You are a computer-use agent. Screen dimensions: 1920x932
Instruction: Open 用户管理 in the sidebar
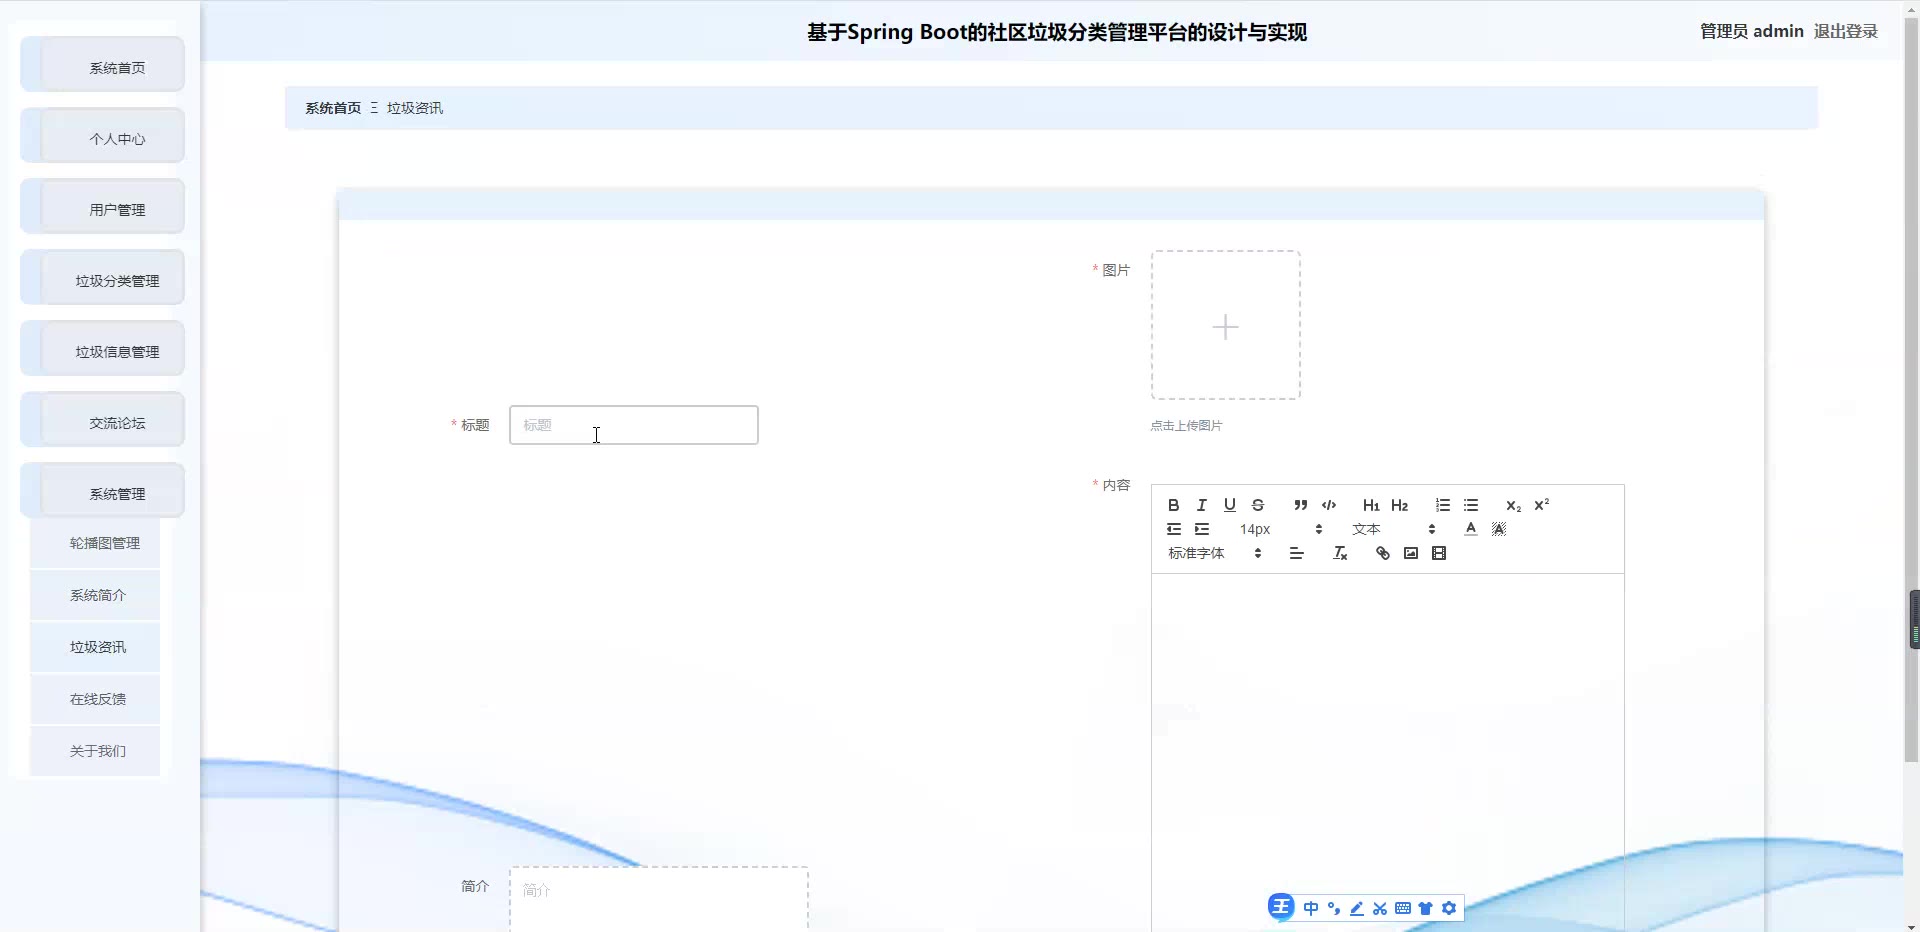pos(102,207)
